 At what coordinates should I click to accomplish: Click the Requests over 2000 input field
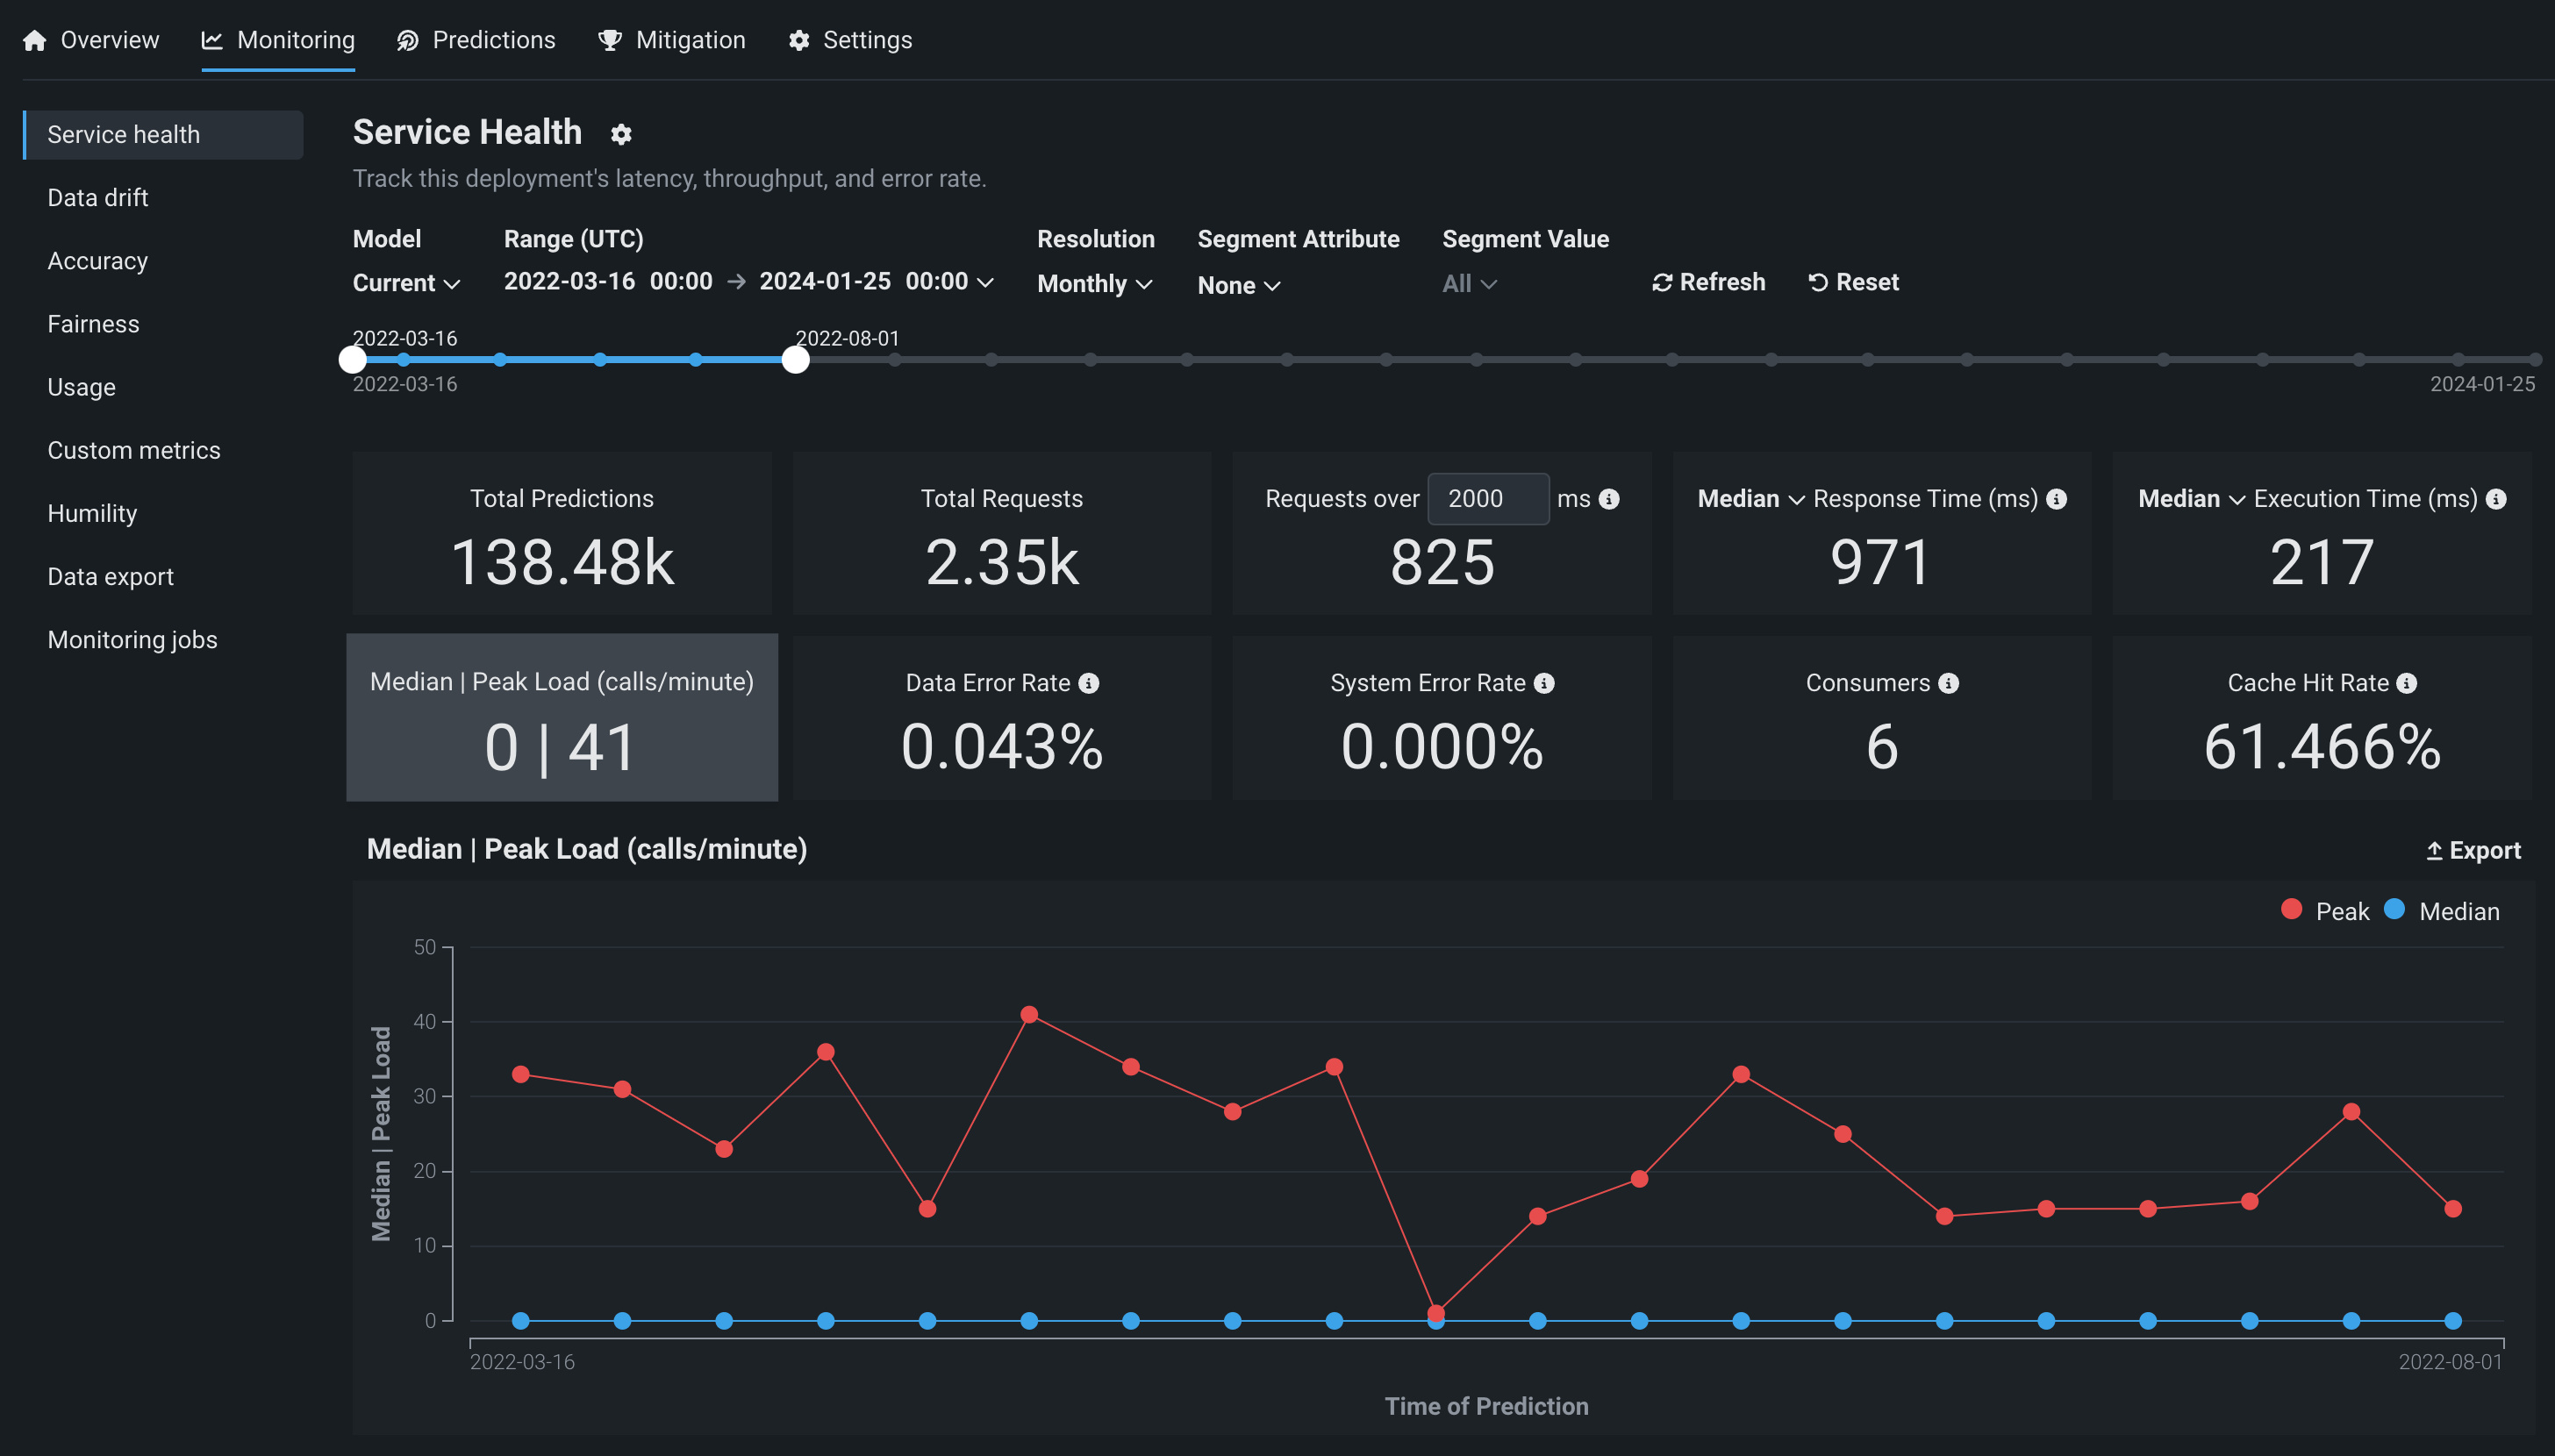coord(1487,499)
